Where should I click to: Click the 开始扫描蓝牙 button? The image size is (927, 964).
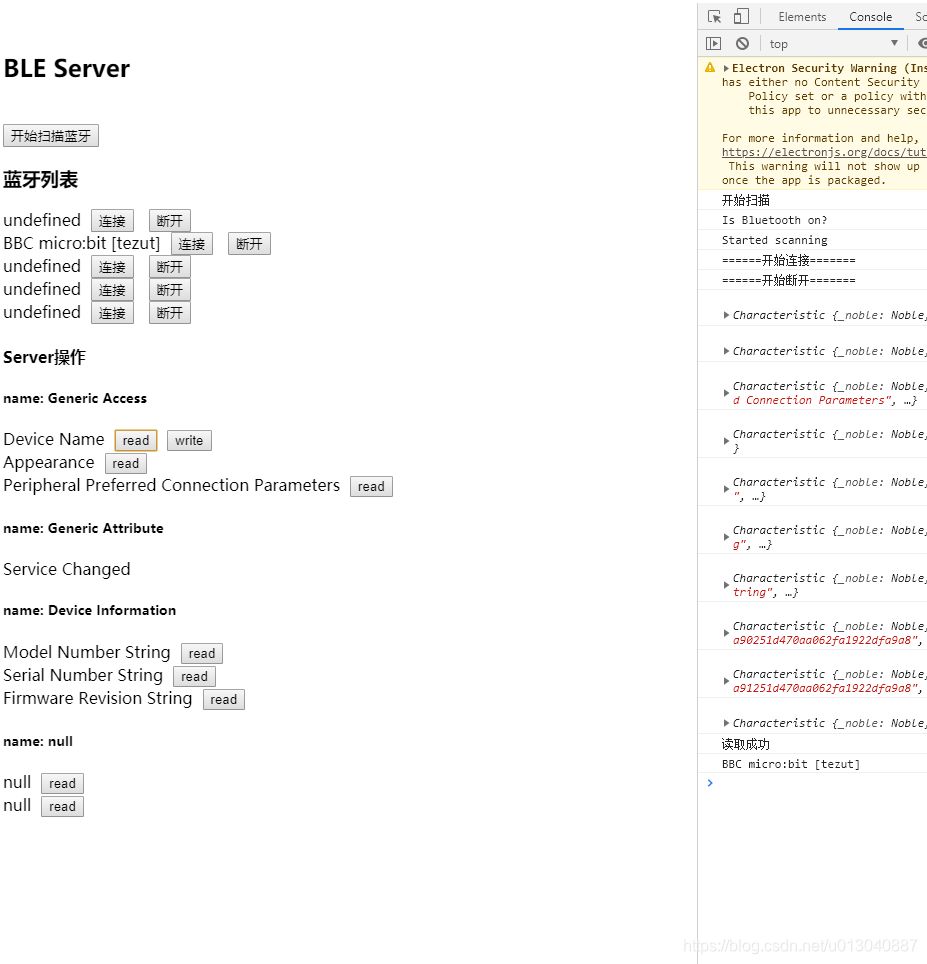(51, 136)
